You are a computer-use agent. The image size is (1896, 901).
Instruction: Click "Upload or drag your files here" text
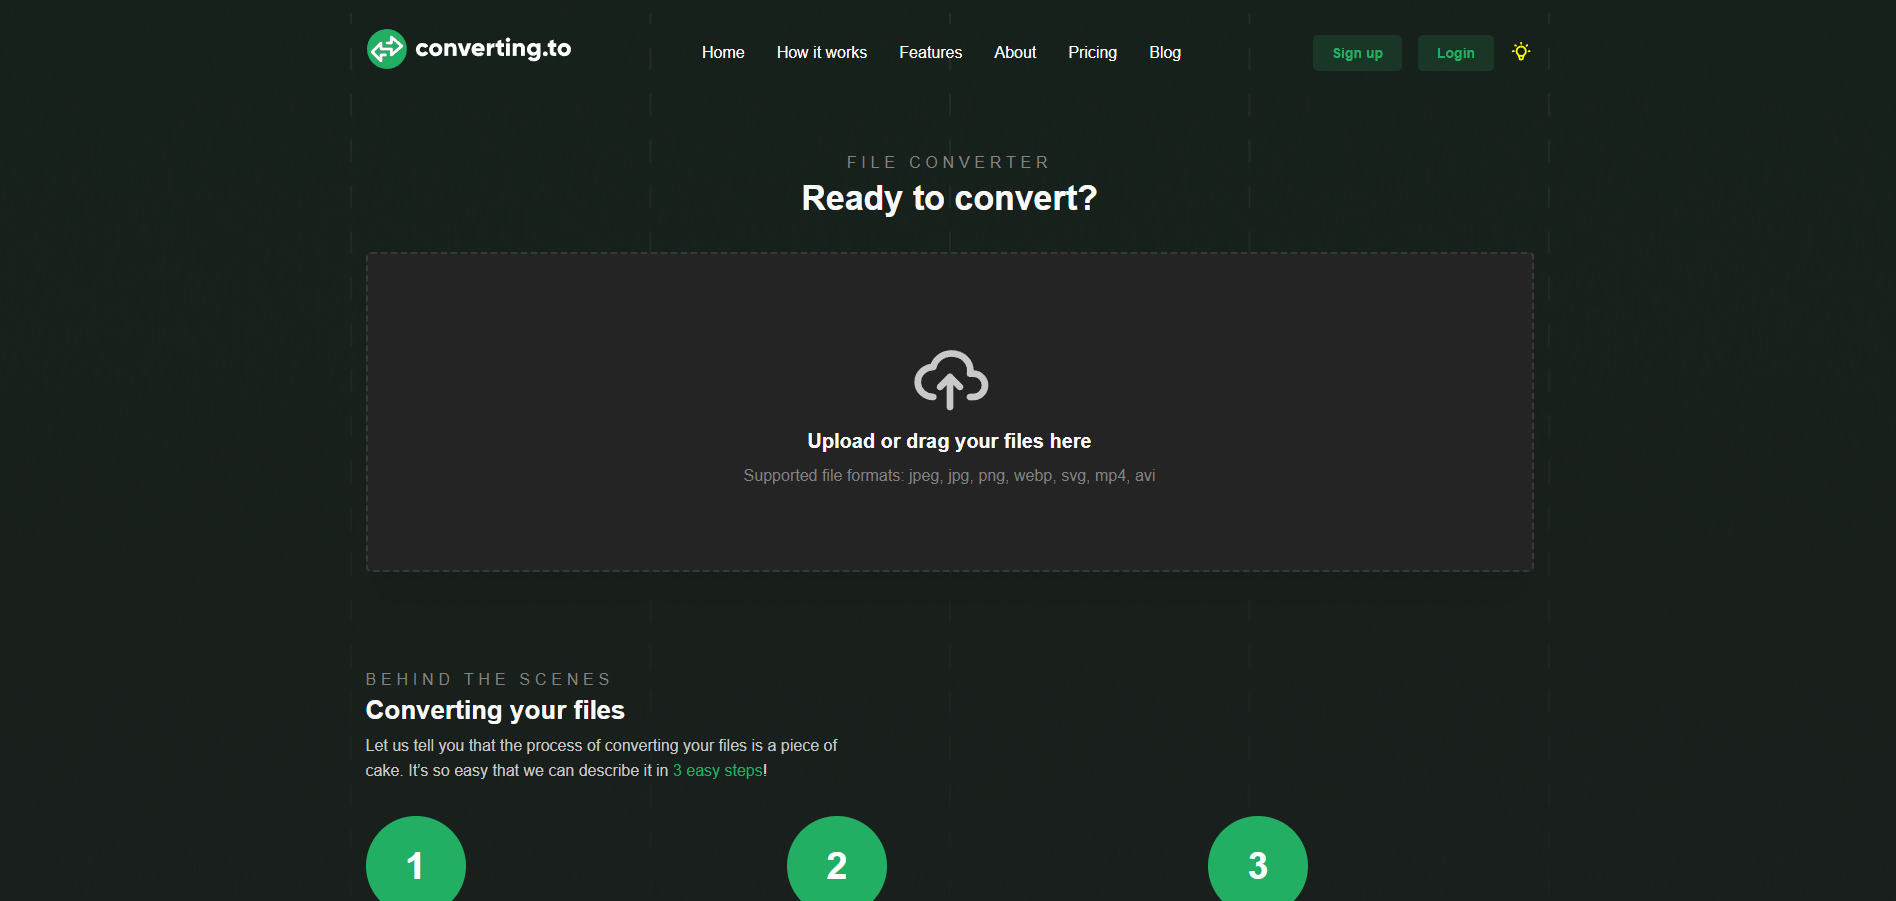tap(949, 441)
